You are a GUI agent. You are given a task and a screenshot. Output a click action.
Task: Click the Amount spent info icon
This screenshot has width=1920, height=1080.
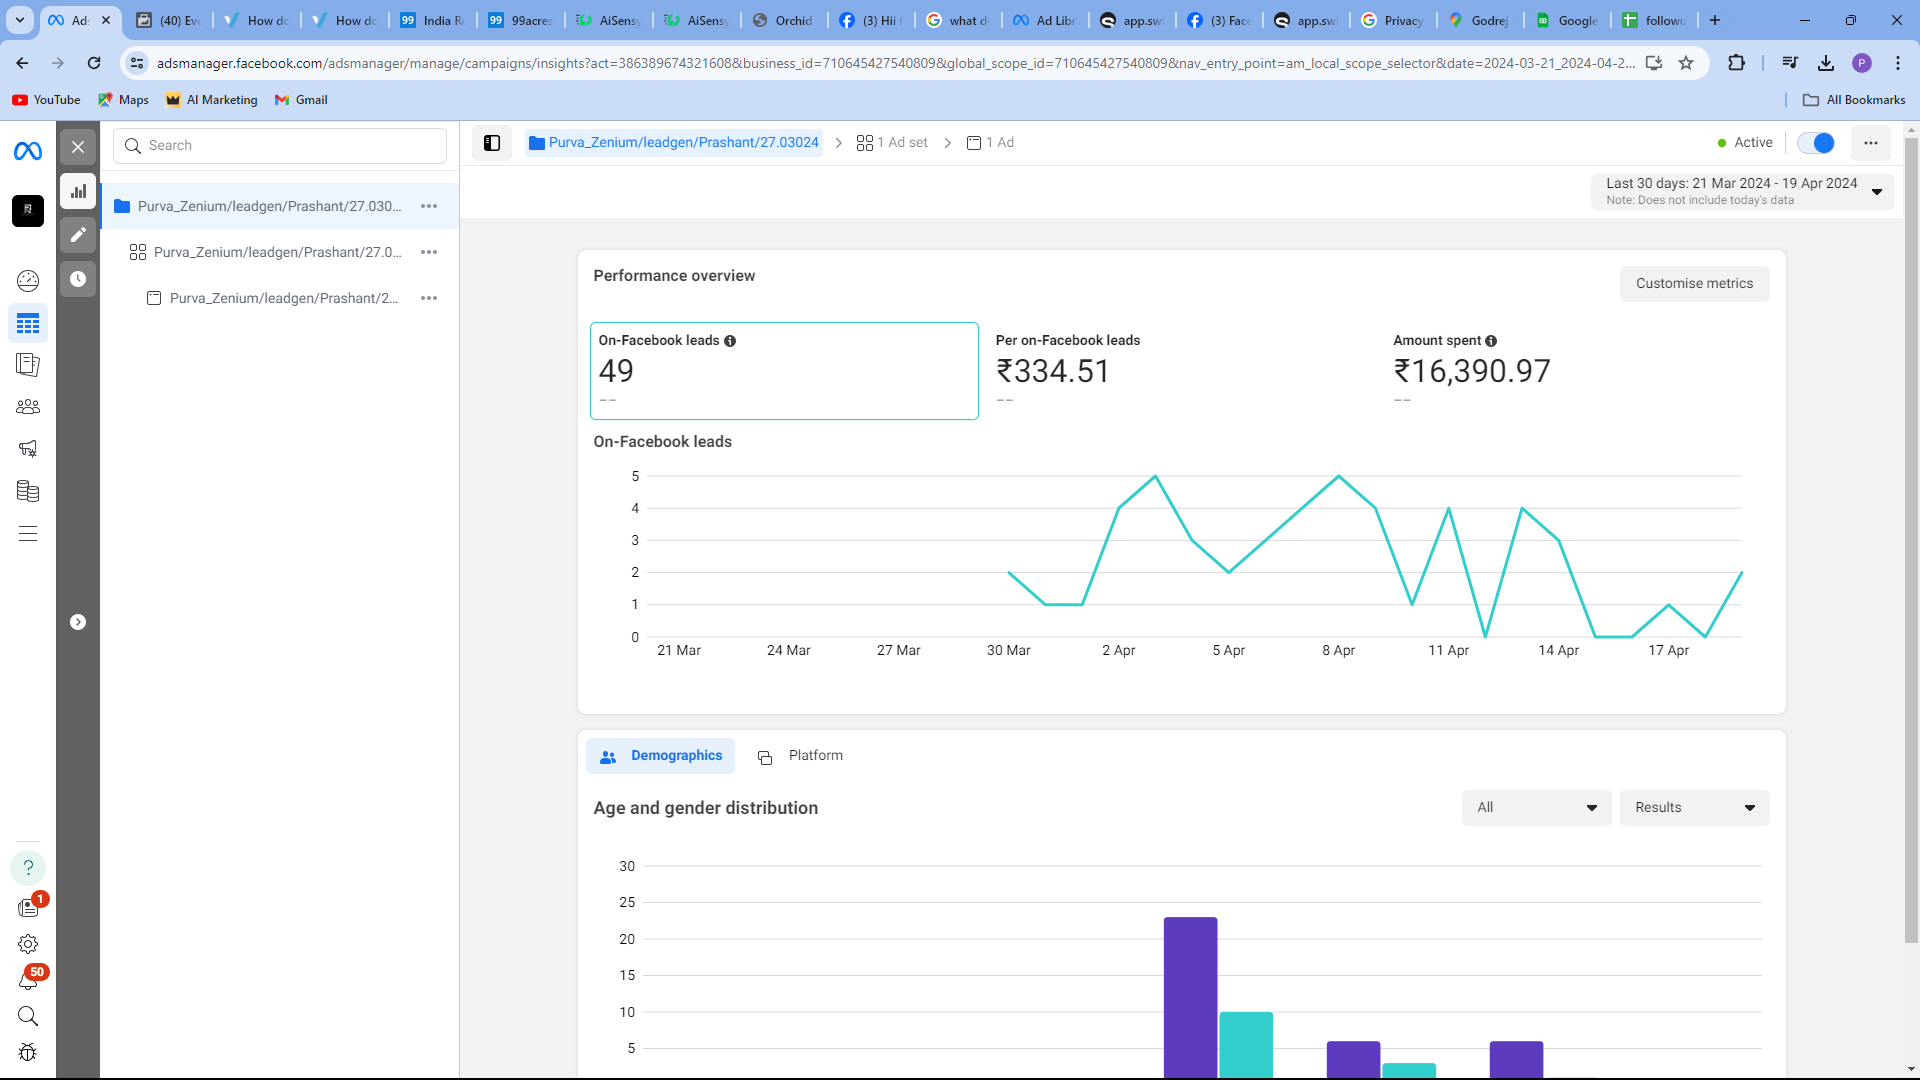1491,341
